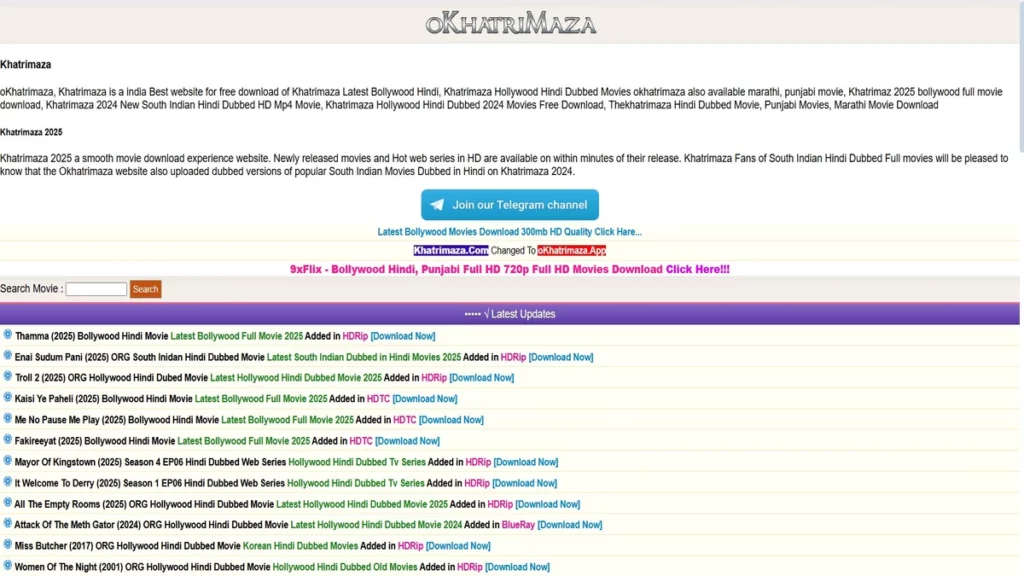Click the Telegram plane icon on the blue button
Image resolution: width=1024 pixels, height=576 pixels.
tap(437, 204)
